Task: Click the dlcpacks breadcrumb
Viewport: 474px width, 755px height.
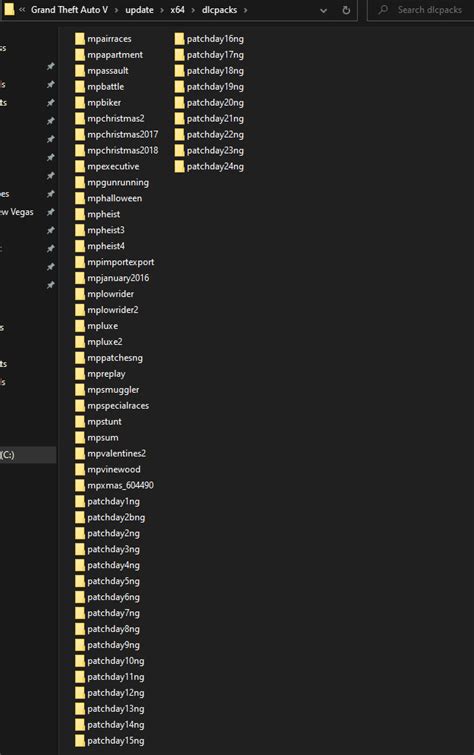Action: point(219,10)
